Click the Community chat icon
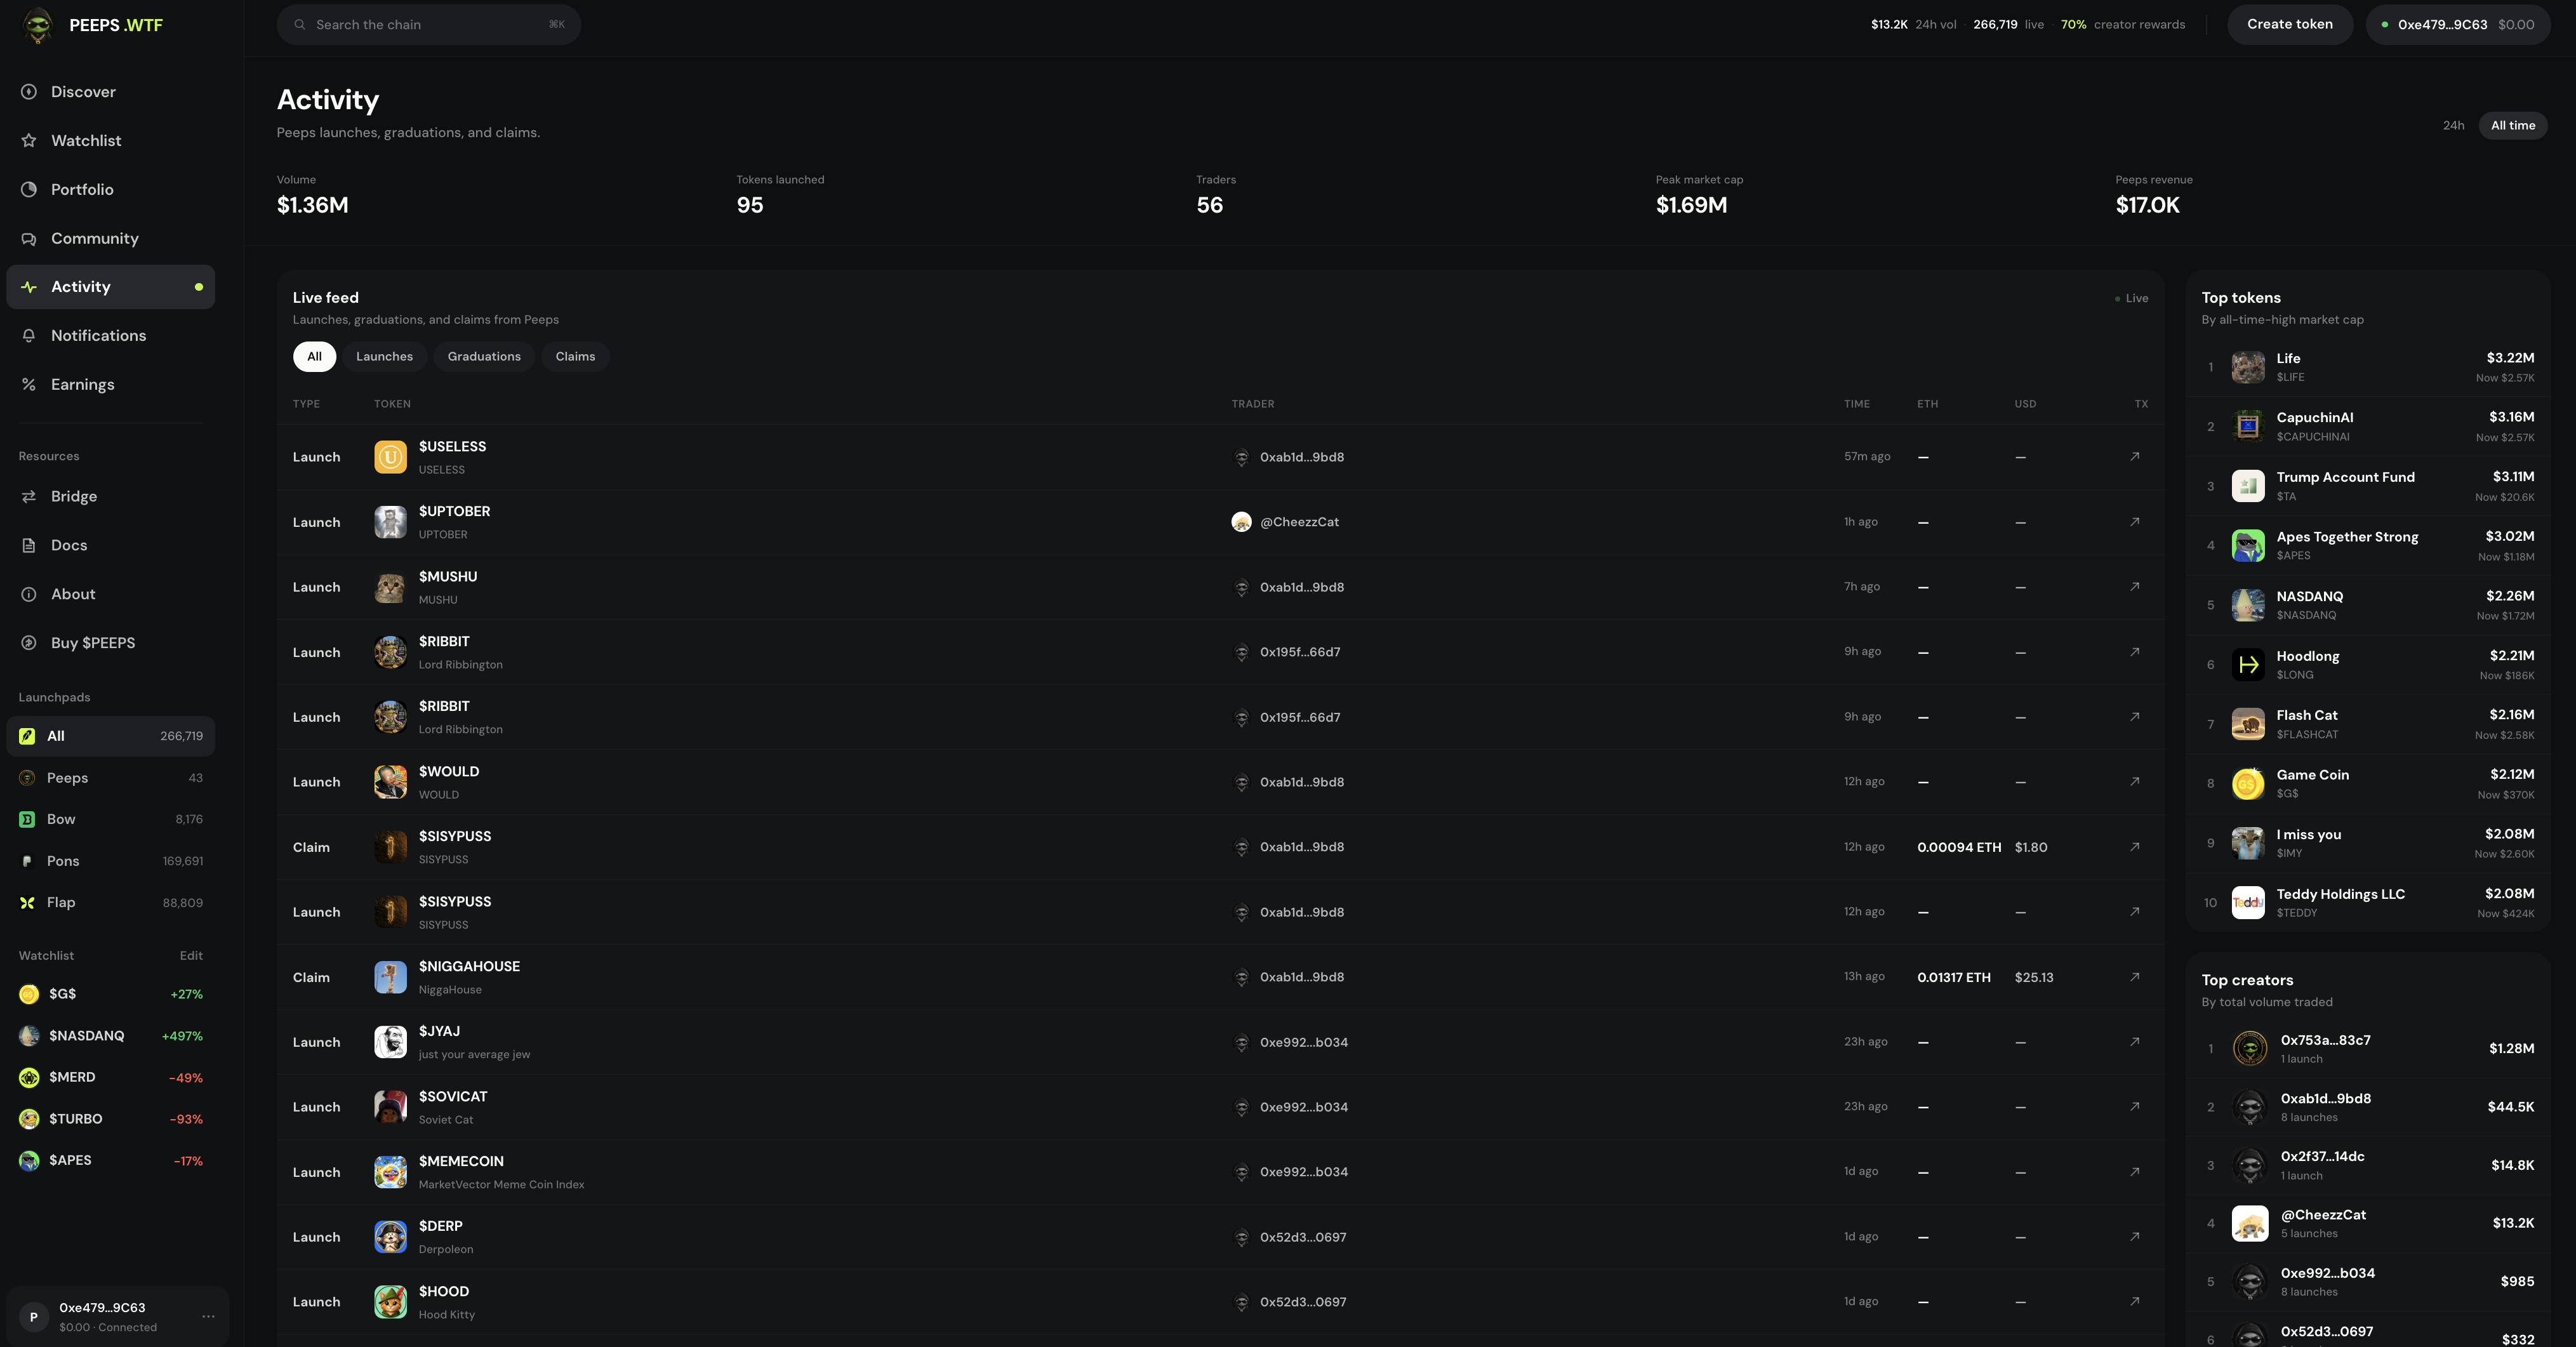2576x1347 pixels. (29, 239)
